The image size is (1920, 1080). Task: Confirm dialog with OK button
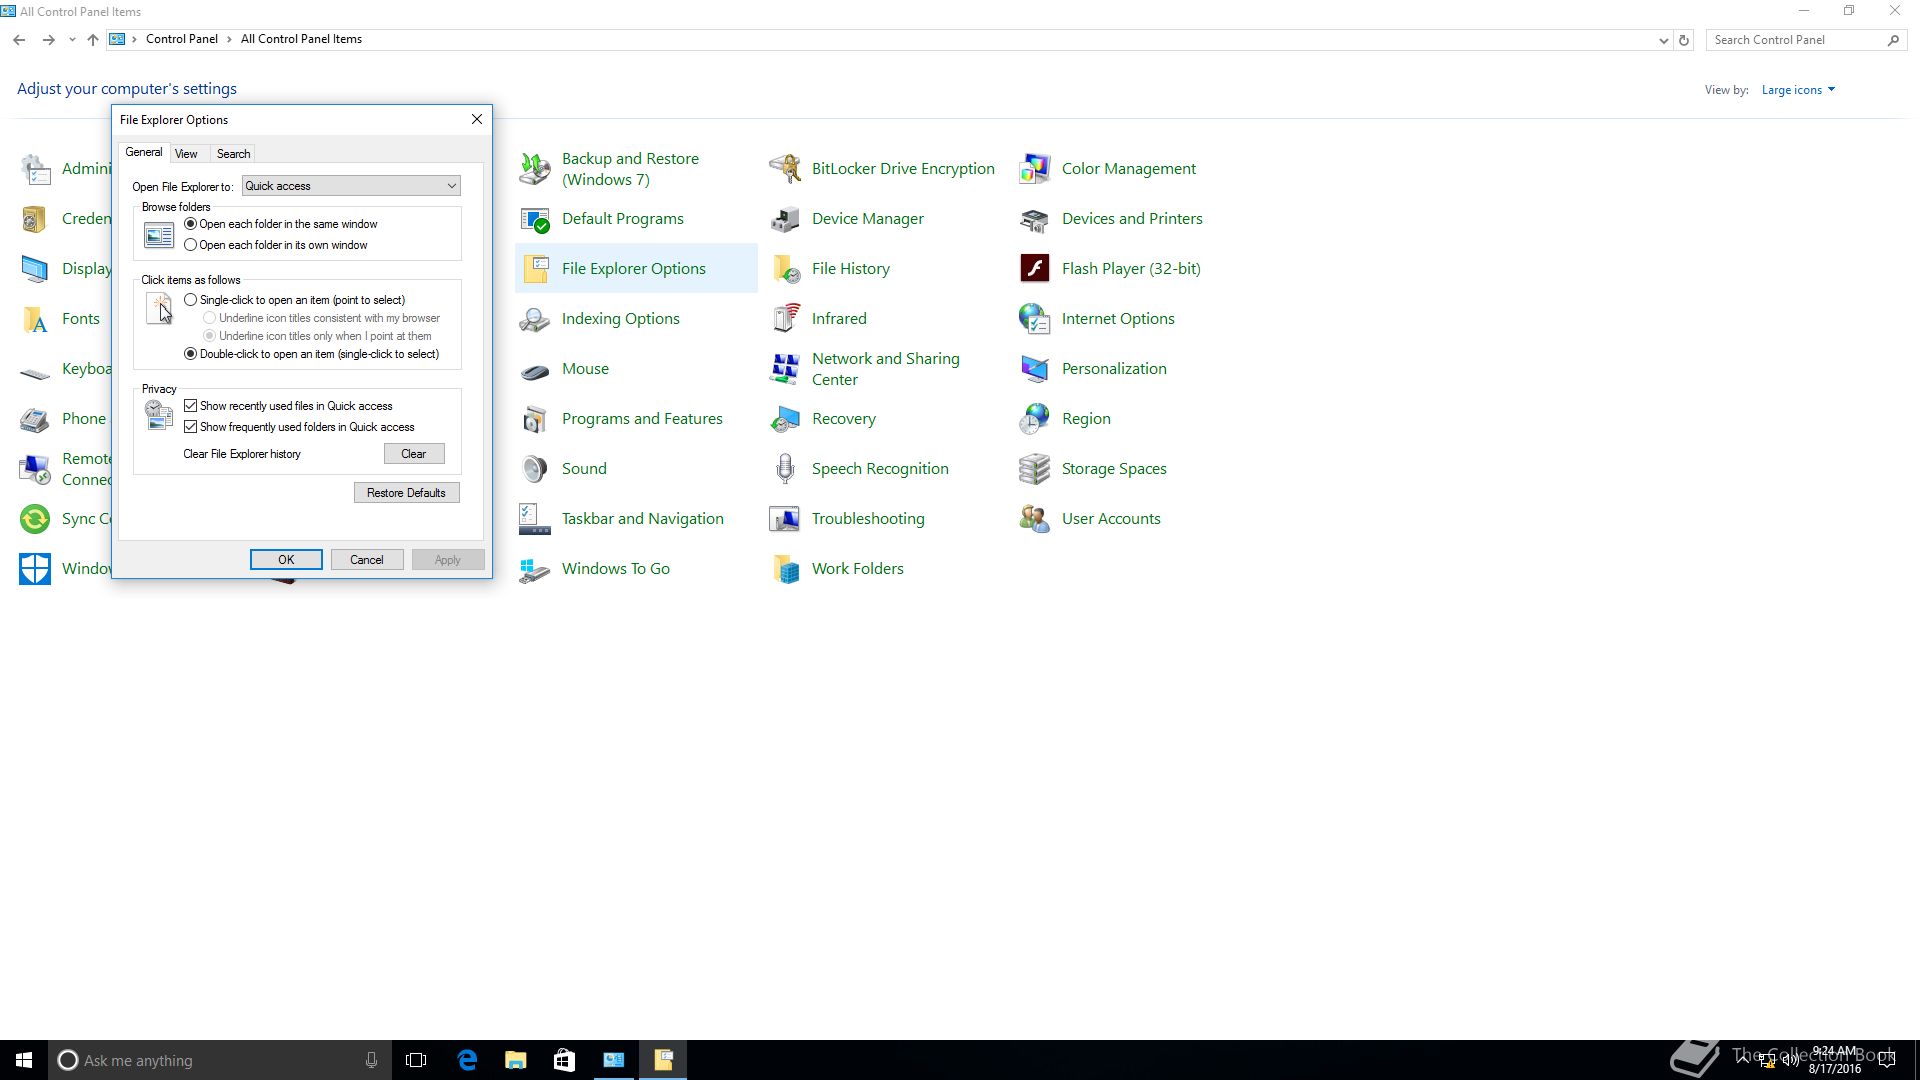(286, 560)
